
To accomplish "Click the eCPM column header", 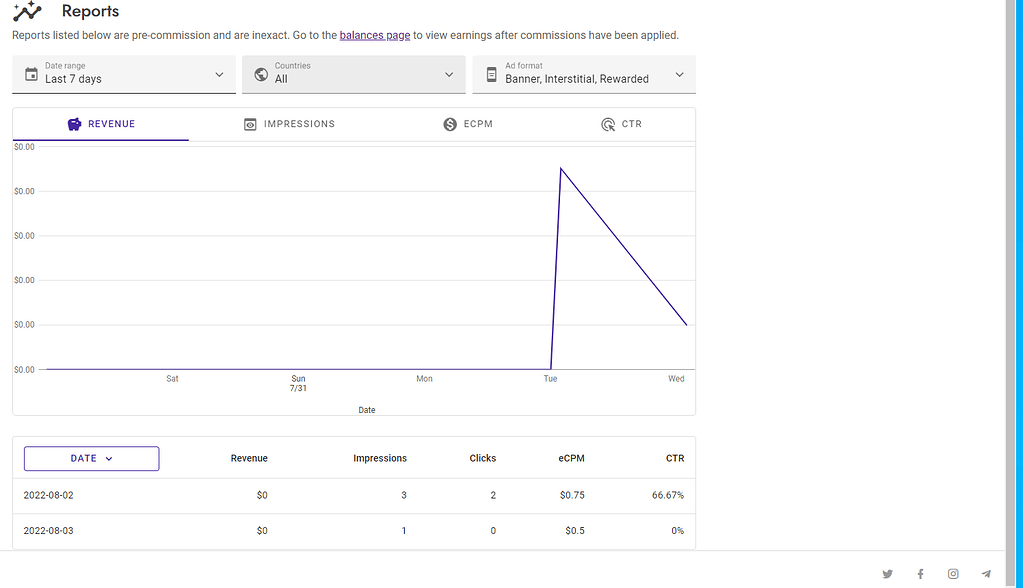I will (x=572, y=458).
